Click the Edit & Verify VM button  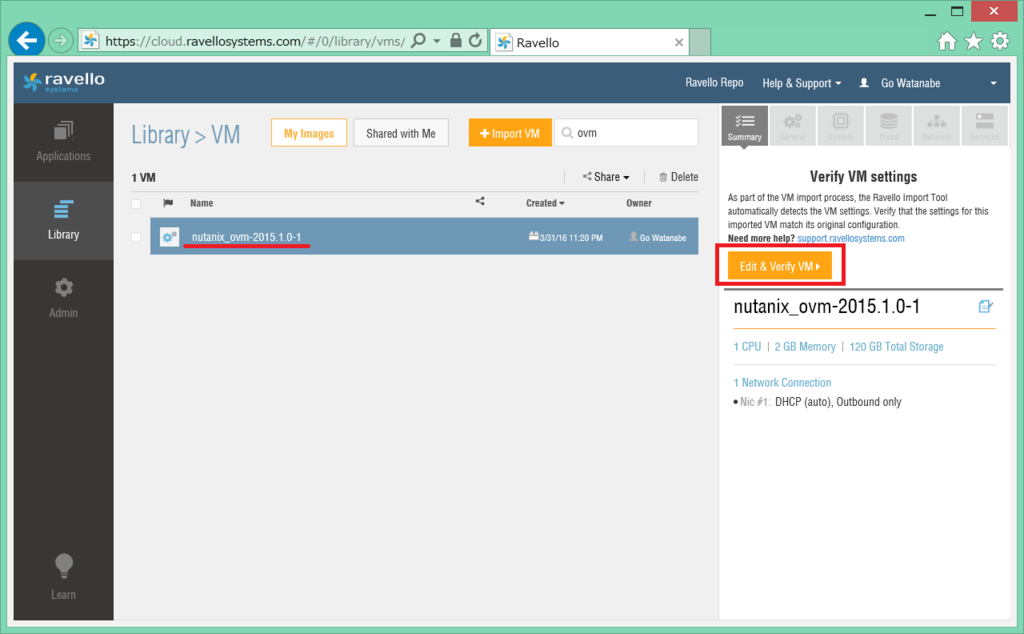[x=780, y=266]
